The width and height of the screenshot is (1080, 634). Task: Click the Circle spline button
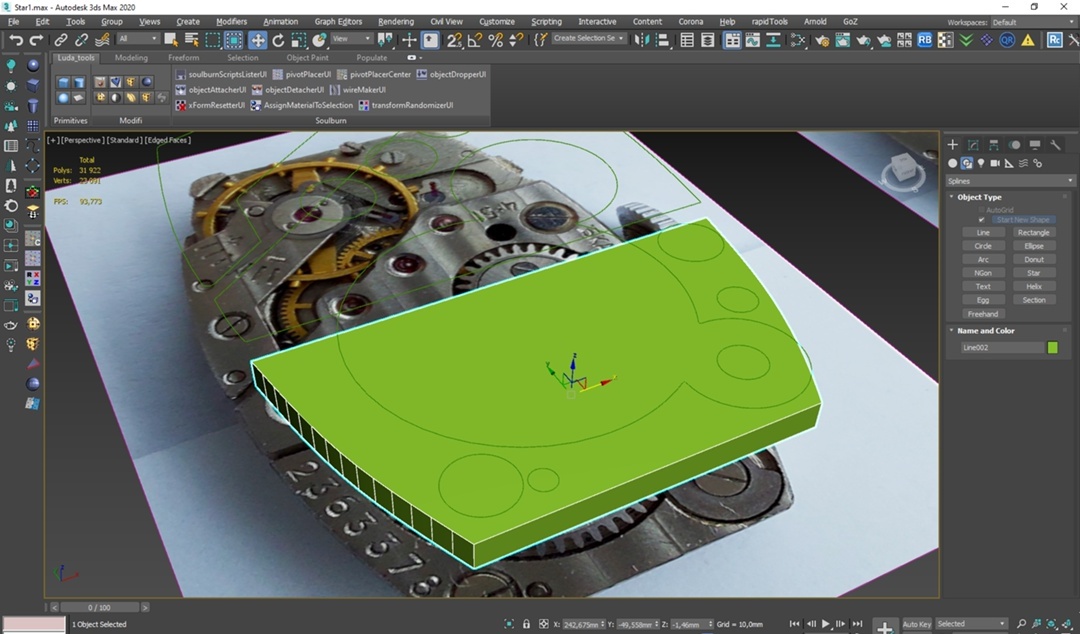983,246
